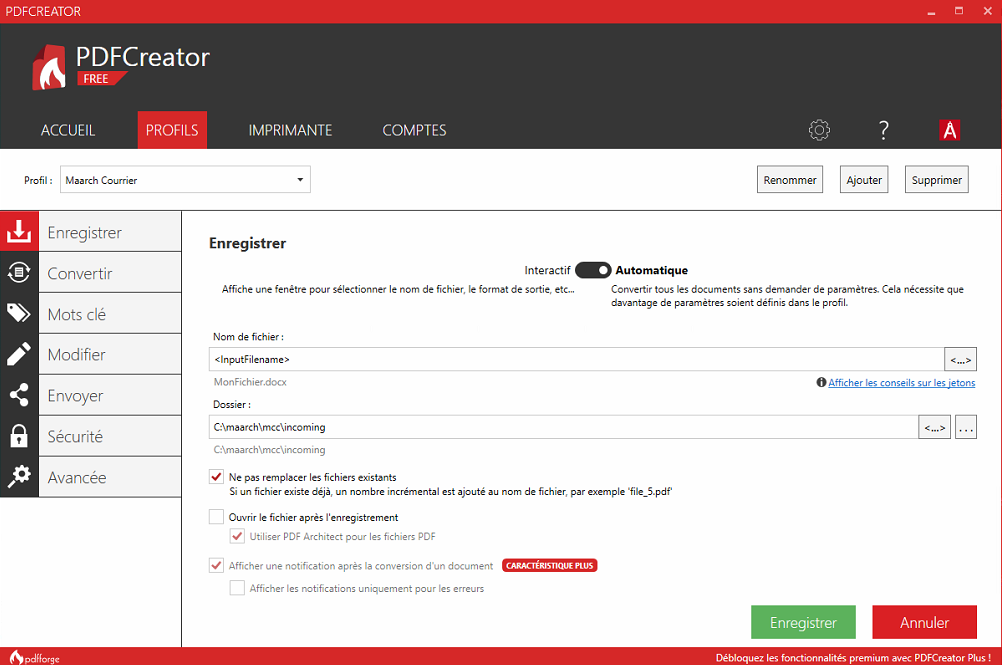
Task: Open Avancée section
Action: tap(110, 477)
